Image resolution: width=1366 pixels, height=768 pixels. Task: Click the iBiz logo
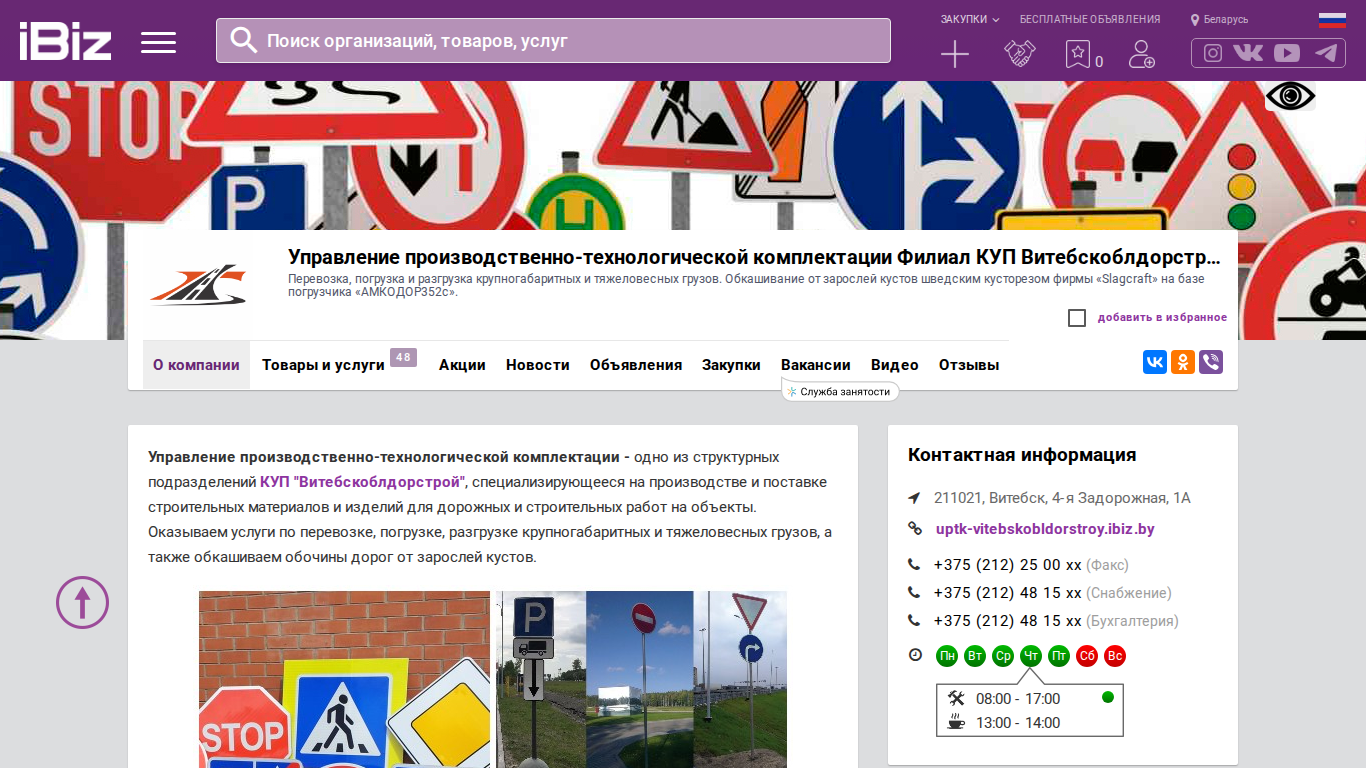tap(65, 41)
